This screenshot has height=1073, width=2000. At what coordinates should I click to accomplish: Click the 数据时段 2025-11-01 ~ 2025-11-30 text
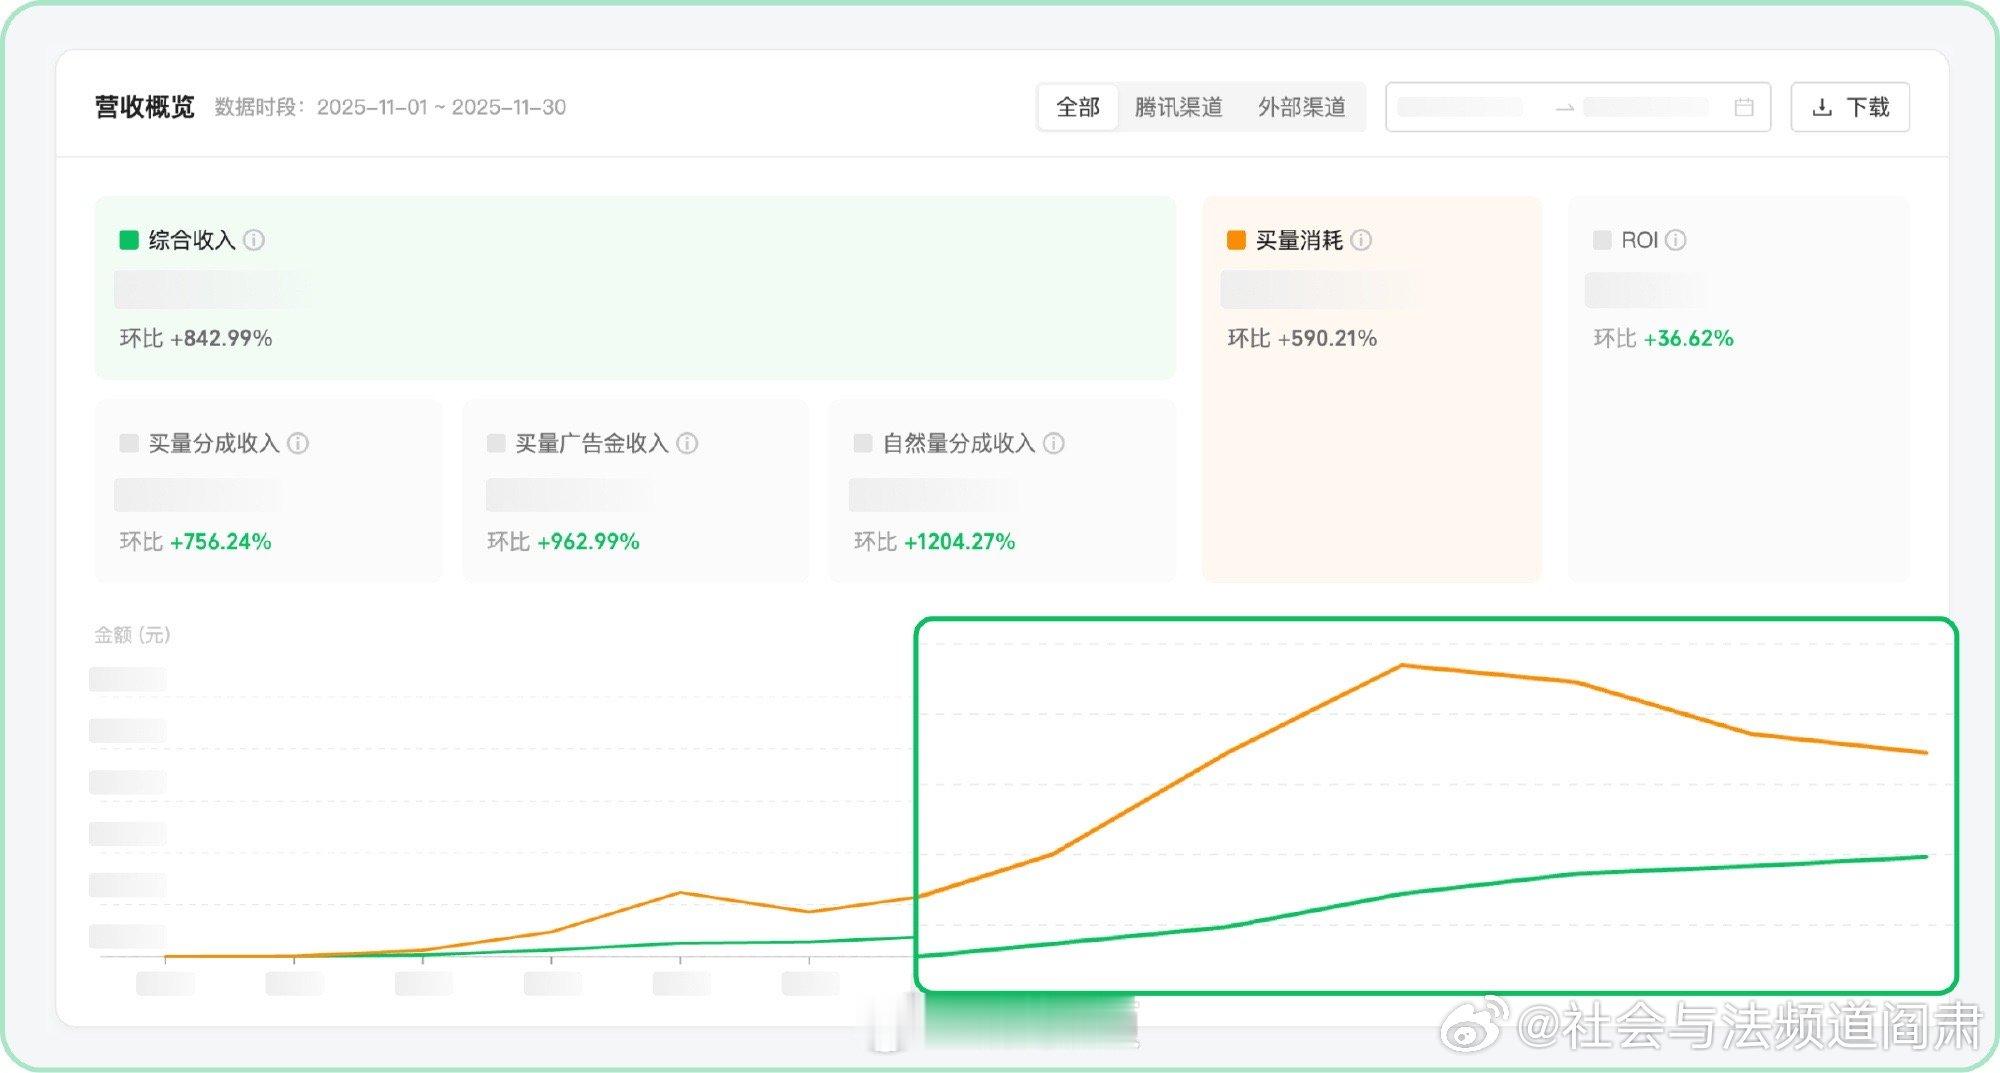point(390,107)
